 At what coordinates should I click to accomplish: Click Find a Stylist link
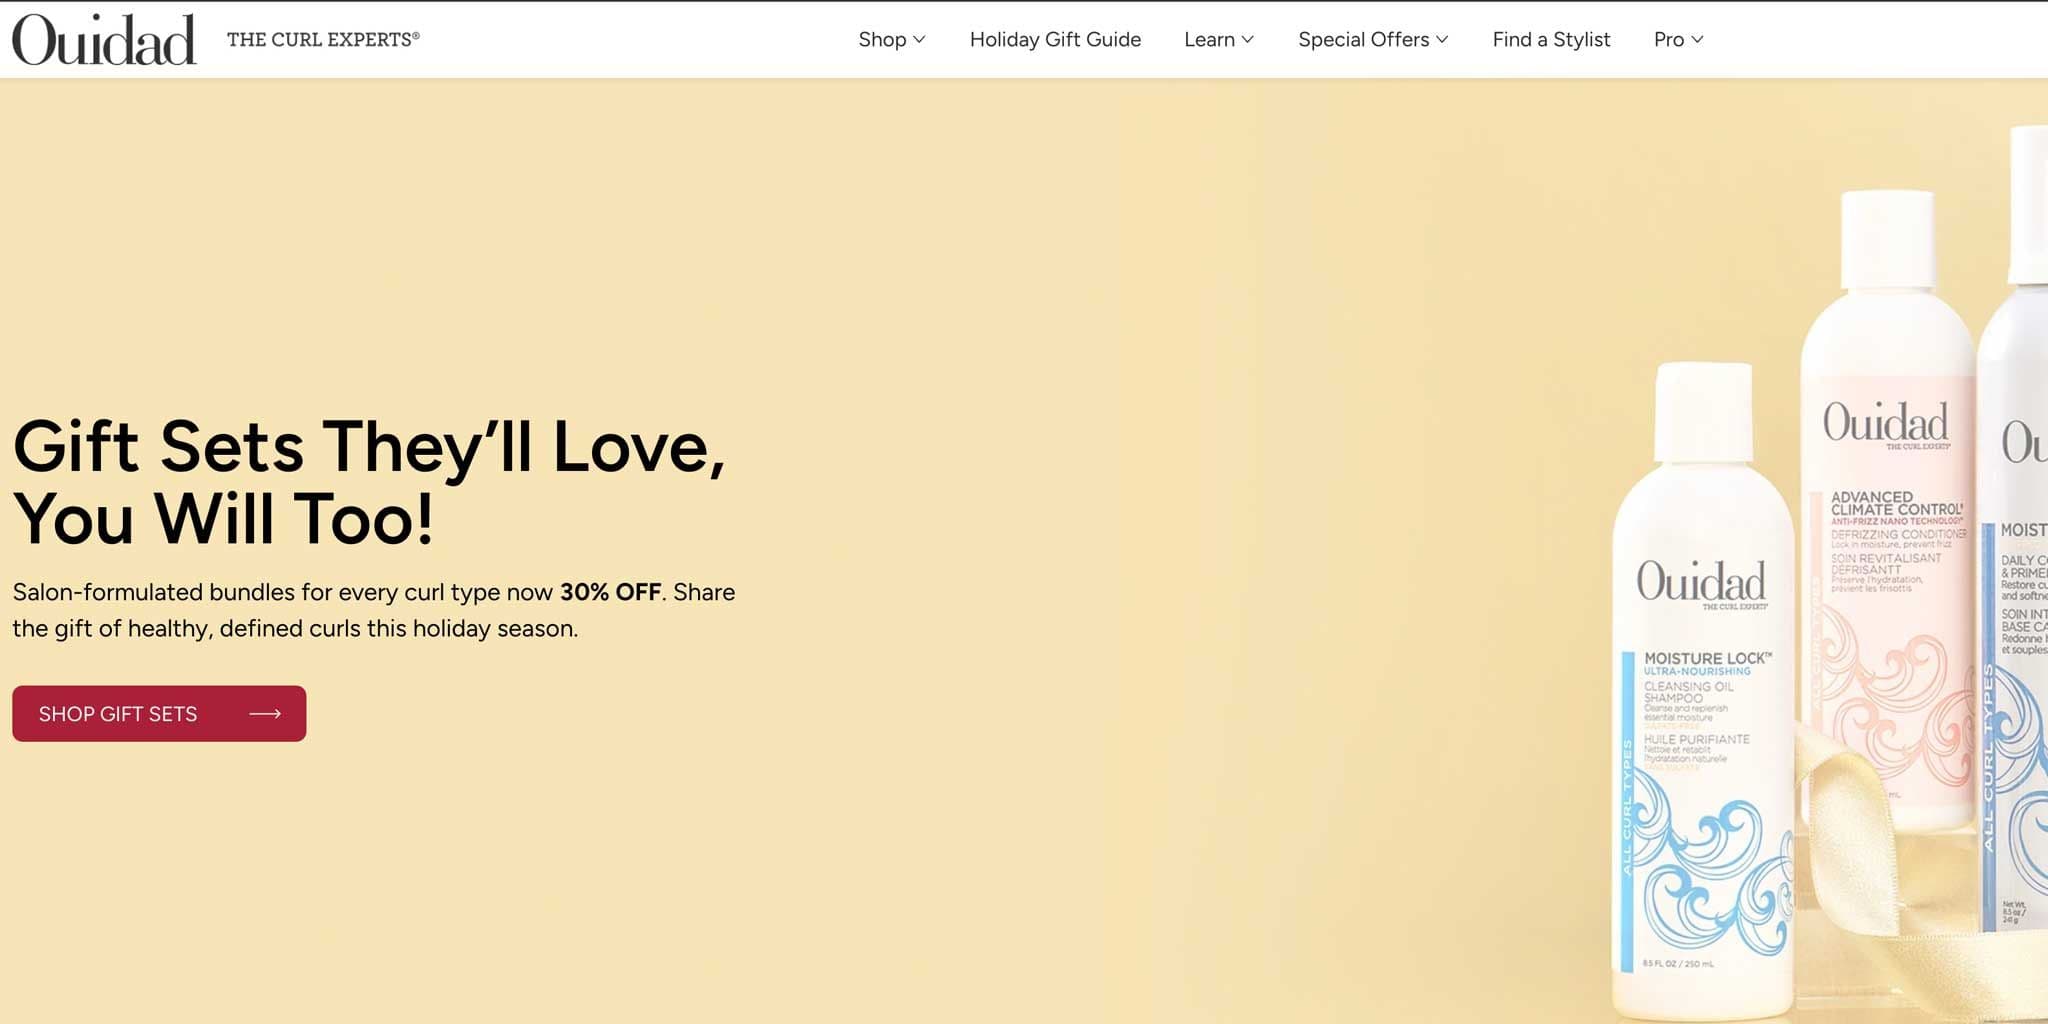pos(1551,40)
